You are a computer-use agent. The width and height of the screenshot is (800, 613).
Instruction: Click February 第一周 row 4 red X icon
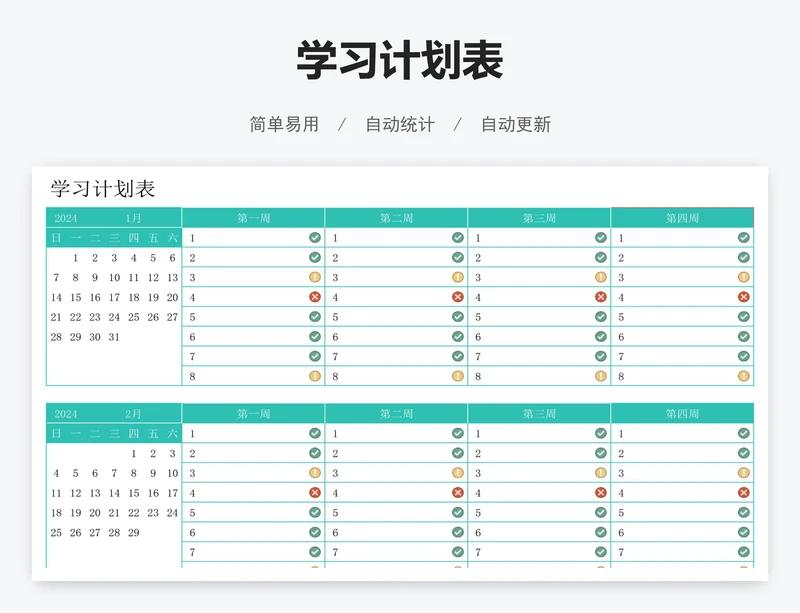(x=315, y=493)
